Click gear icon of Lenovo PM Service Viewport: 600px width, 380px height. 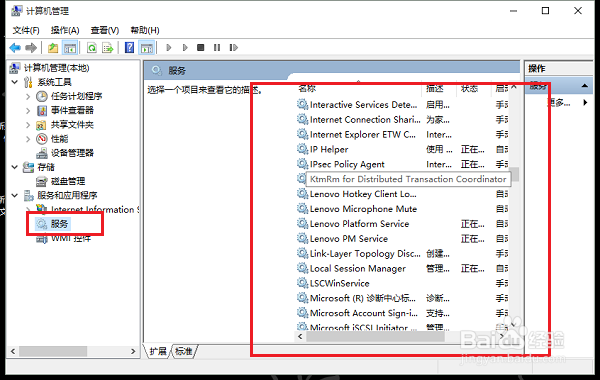[x=302, y=238]
